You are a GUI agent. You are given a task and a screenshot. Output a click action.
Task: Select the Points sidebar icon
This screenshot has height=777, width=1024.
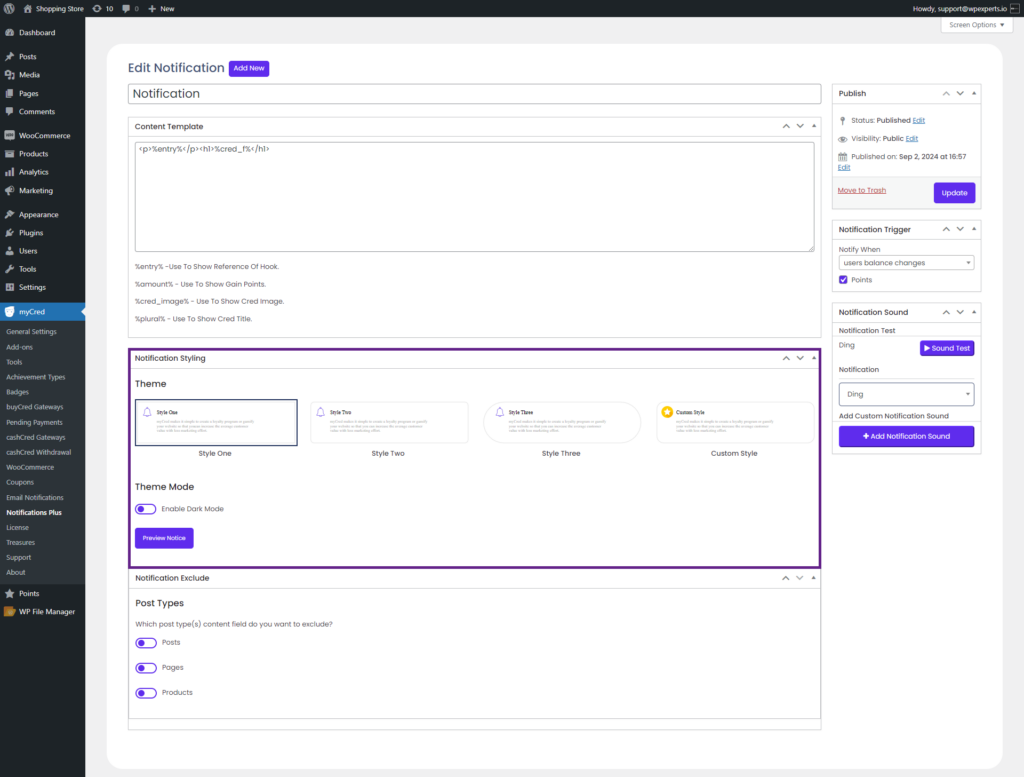pos(10,592)
